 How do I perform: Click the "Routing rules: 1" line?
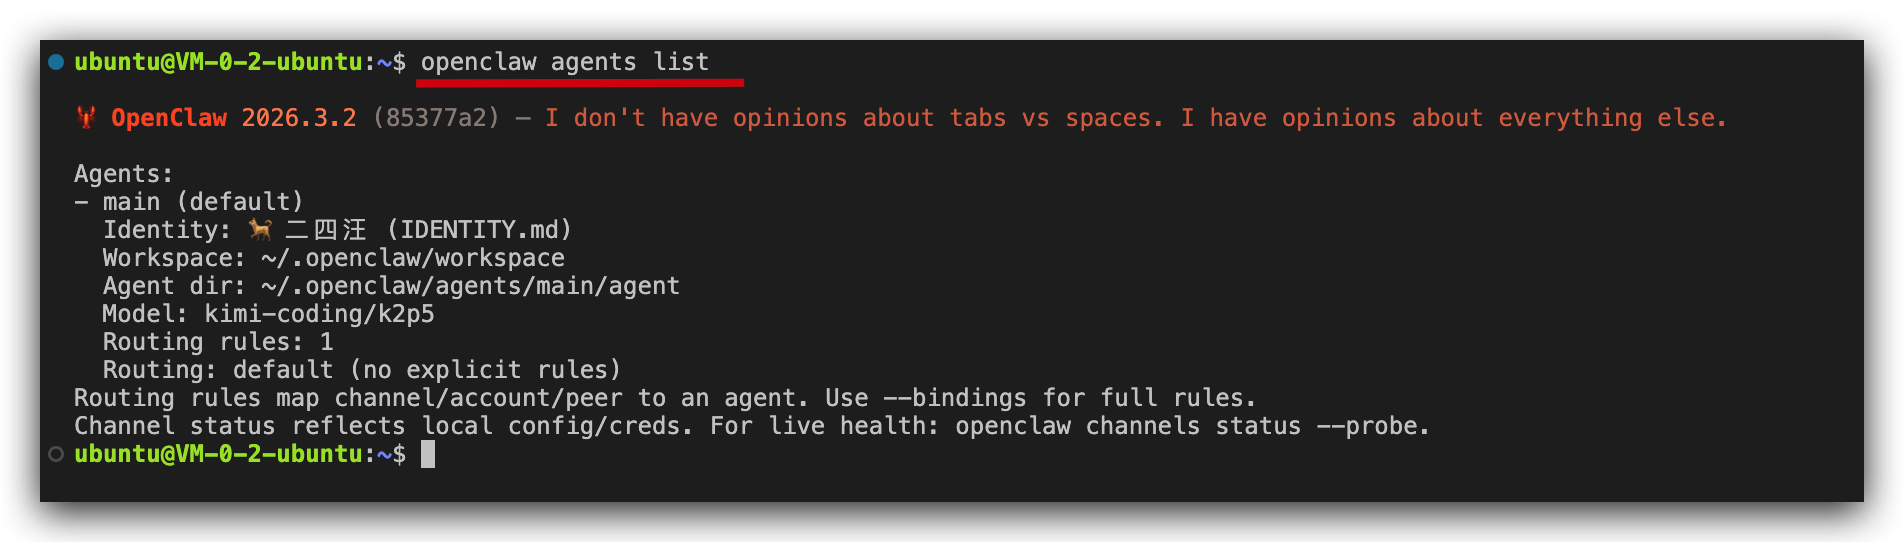point(217,342)
